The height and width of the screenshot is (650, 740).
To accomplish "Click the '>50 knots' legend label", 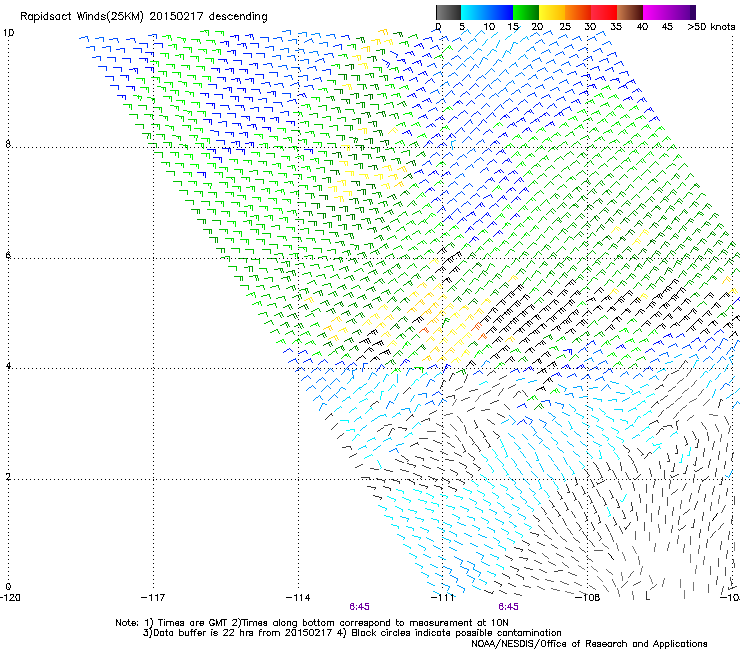I will 711,26.
